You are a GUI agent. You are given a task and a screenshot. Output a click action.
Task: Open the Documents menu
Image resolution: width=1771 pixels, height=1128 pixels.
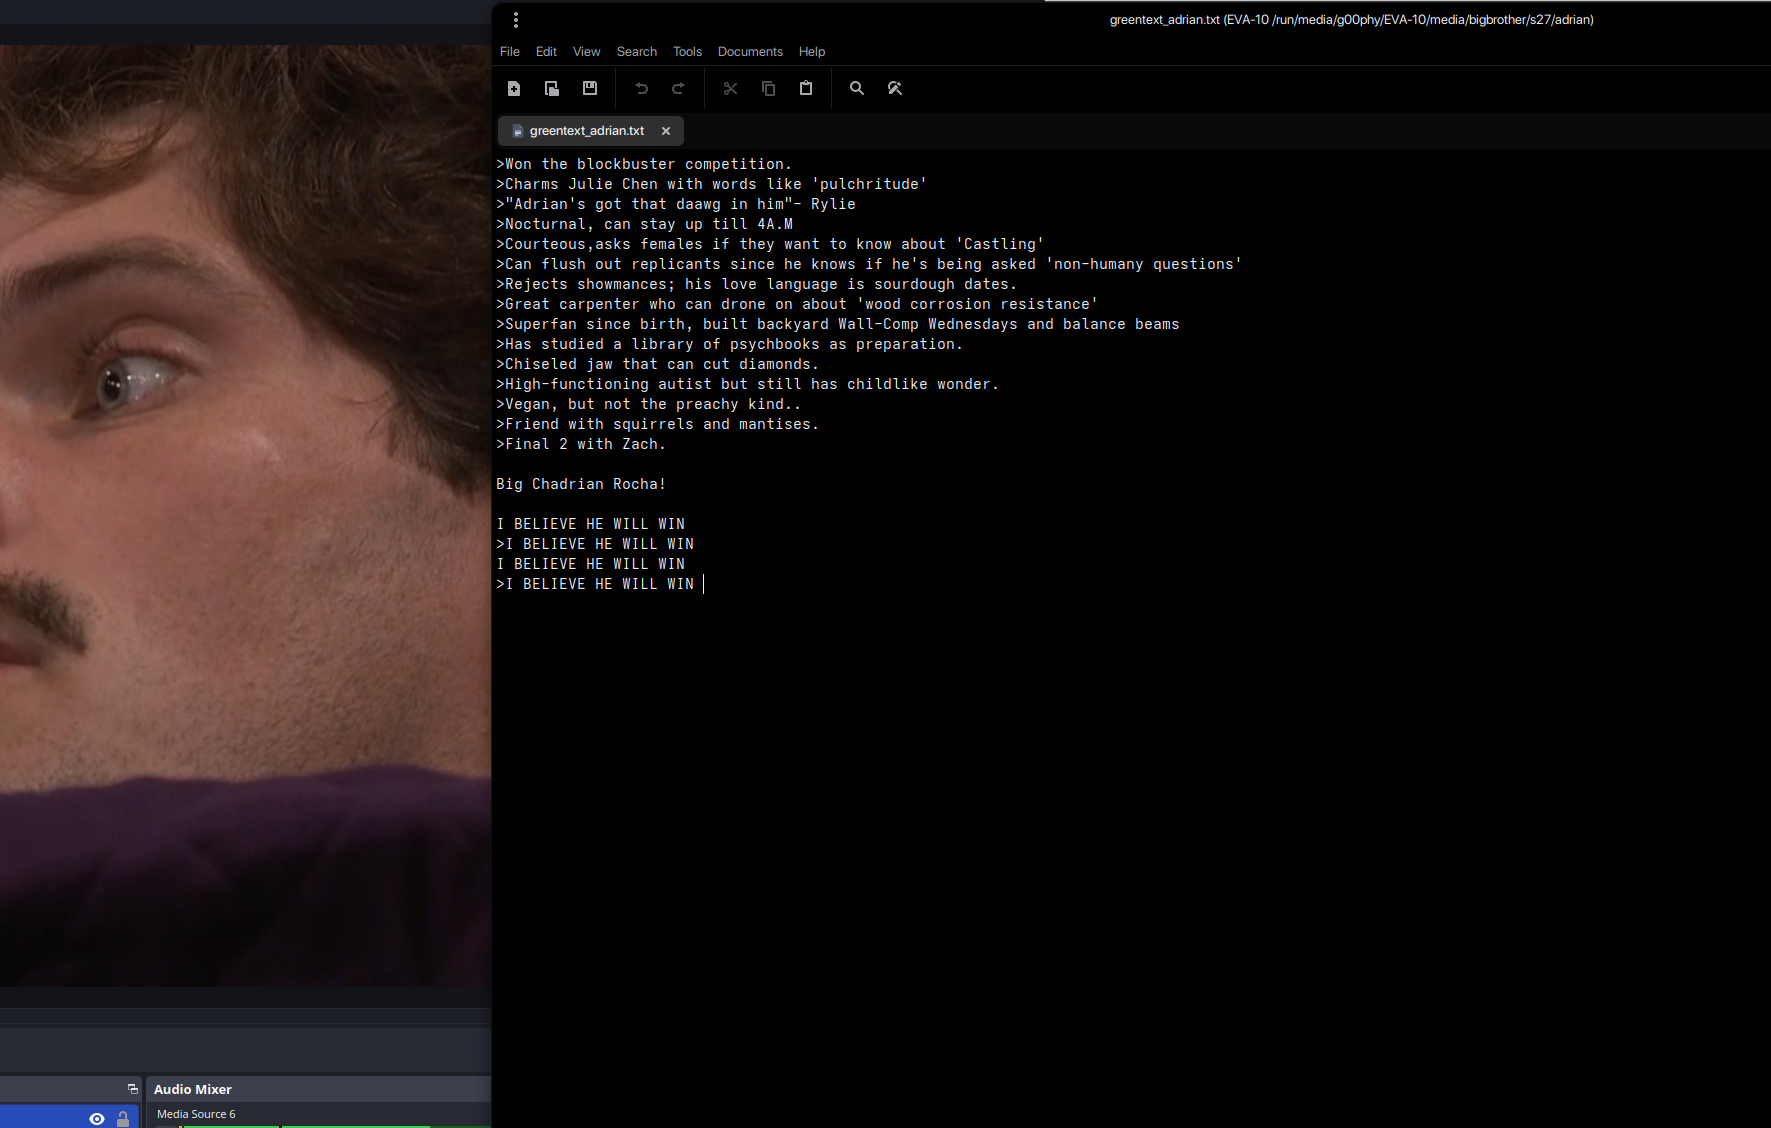point(750,52)
